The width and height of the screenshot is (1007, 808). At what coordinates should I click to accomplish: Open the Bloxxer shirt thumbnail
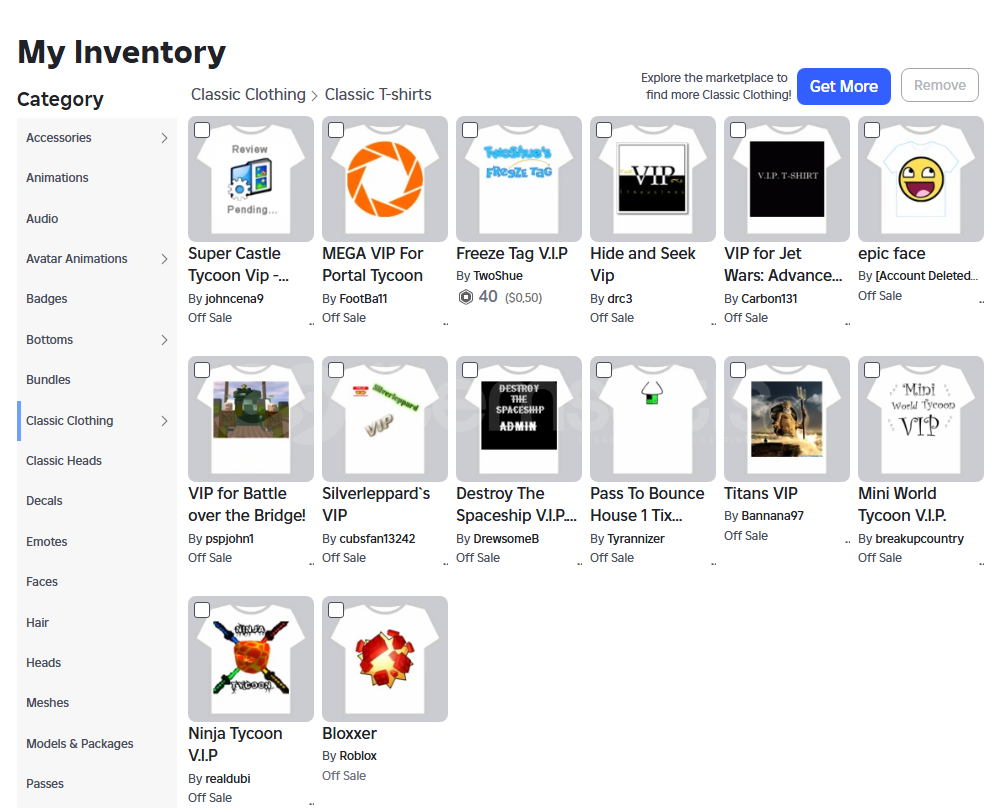point(385,659)
